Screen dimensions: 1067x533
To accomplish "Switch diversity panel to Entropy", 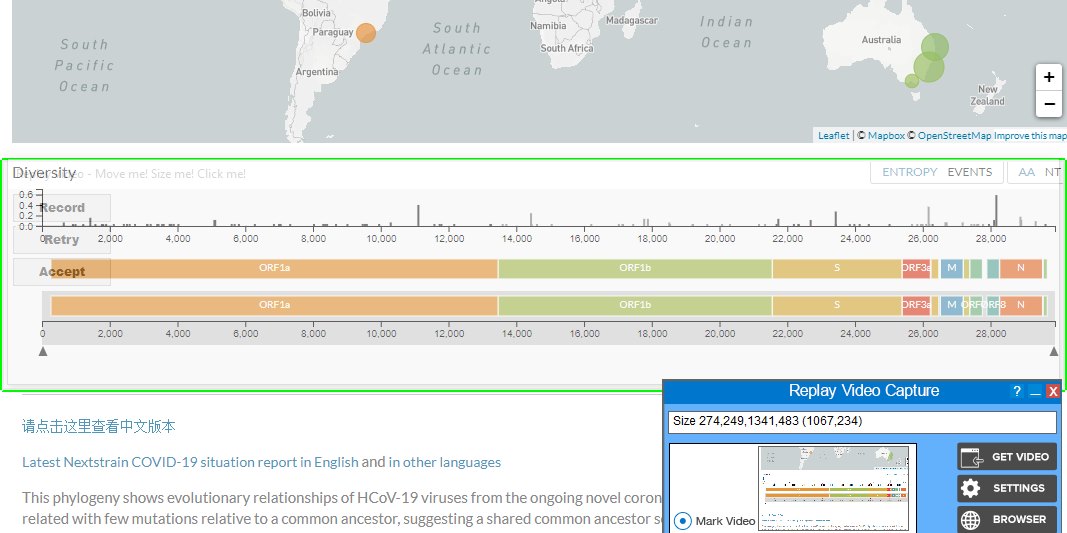I will pyautogui.click(x=909, y=172).
